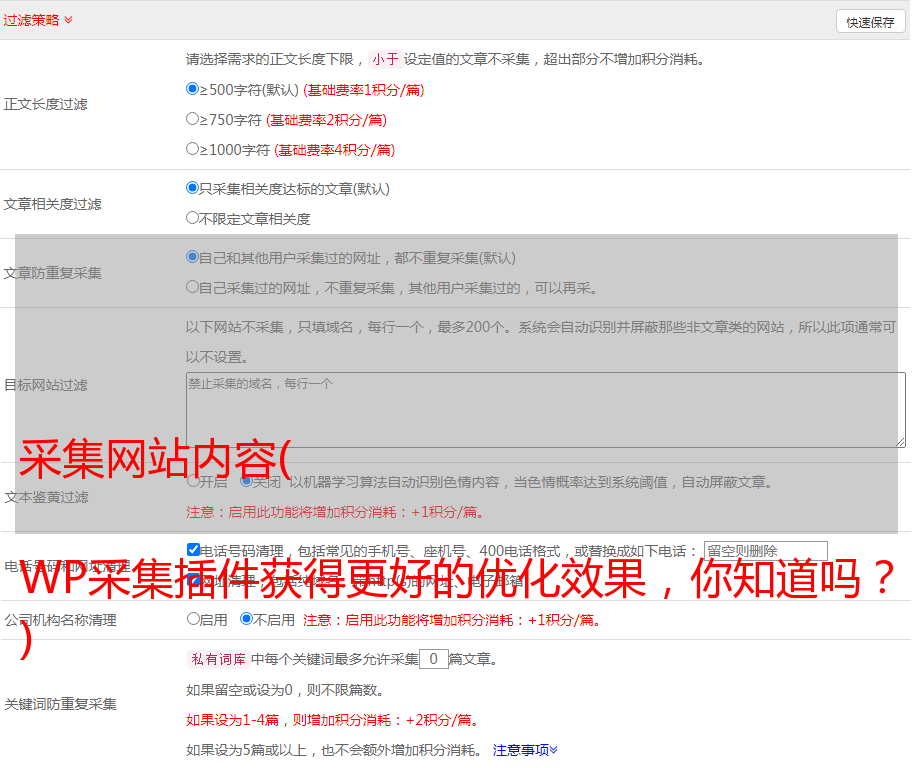Select the ≥500字符(默认) length option

[x=192, y=88]
